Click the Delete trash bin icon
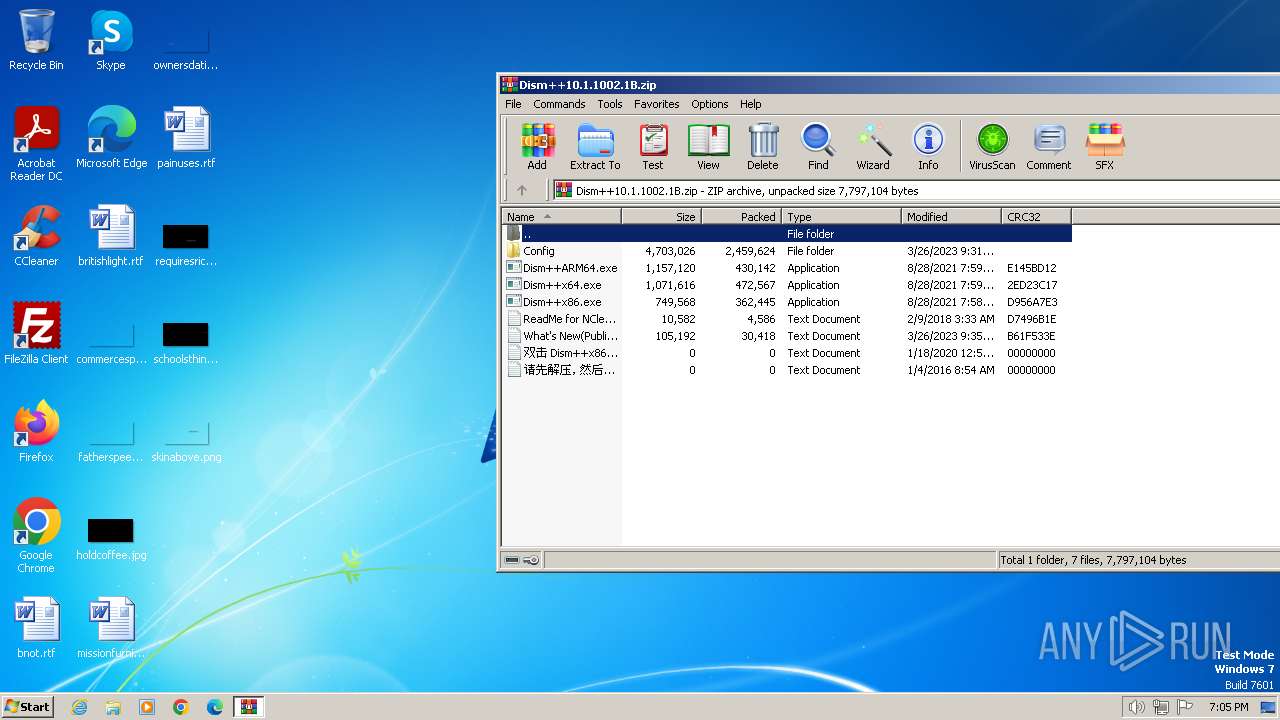1280x720 pixels. point(762,146)
